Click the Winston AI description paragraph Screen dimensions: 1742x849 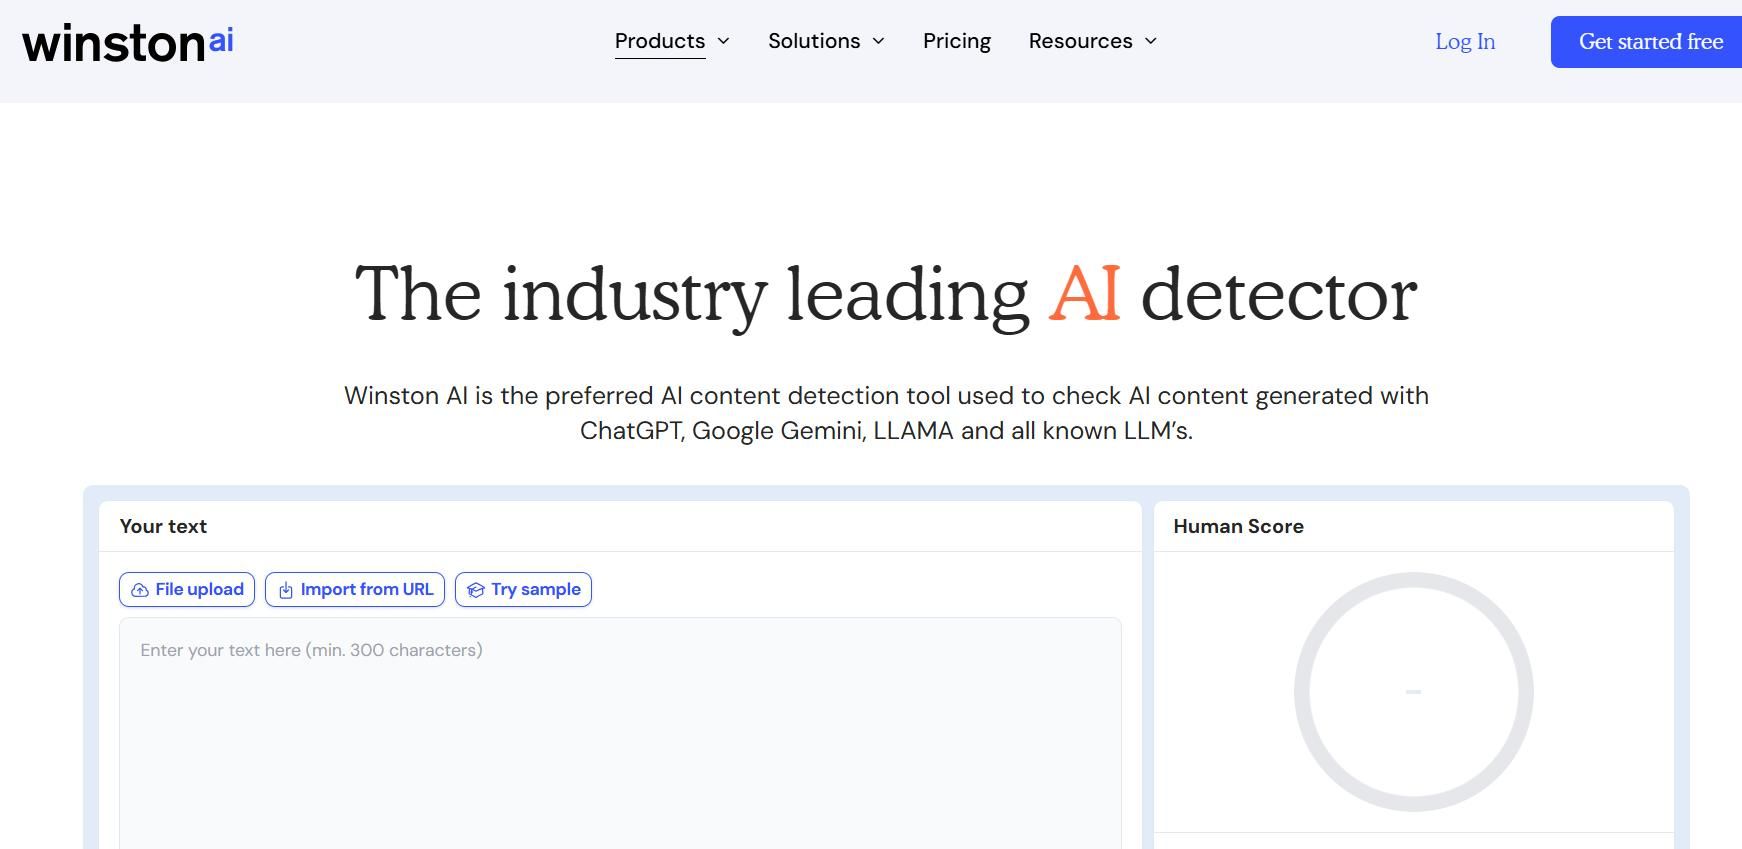(x=886, y=413)
